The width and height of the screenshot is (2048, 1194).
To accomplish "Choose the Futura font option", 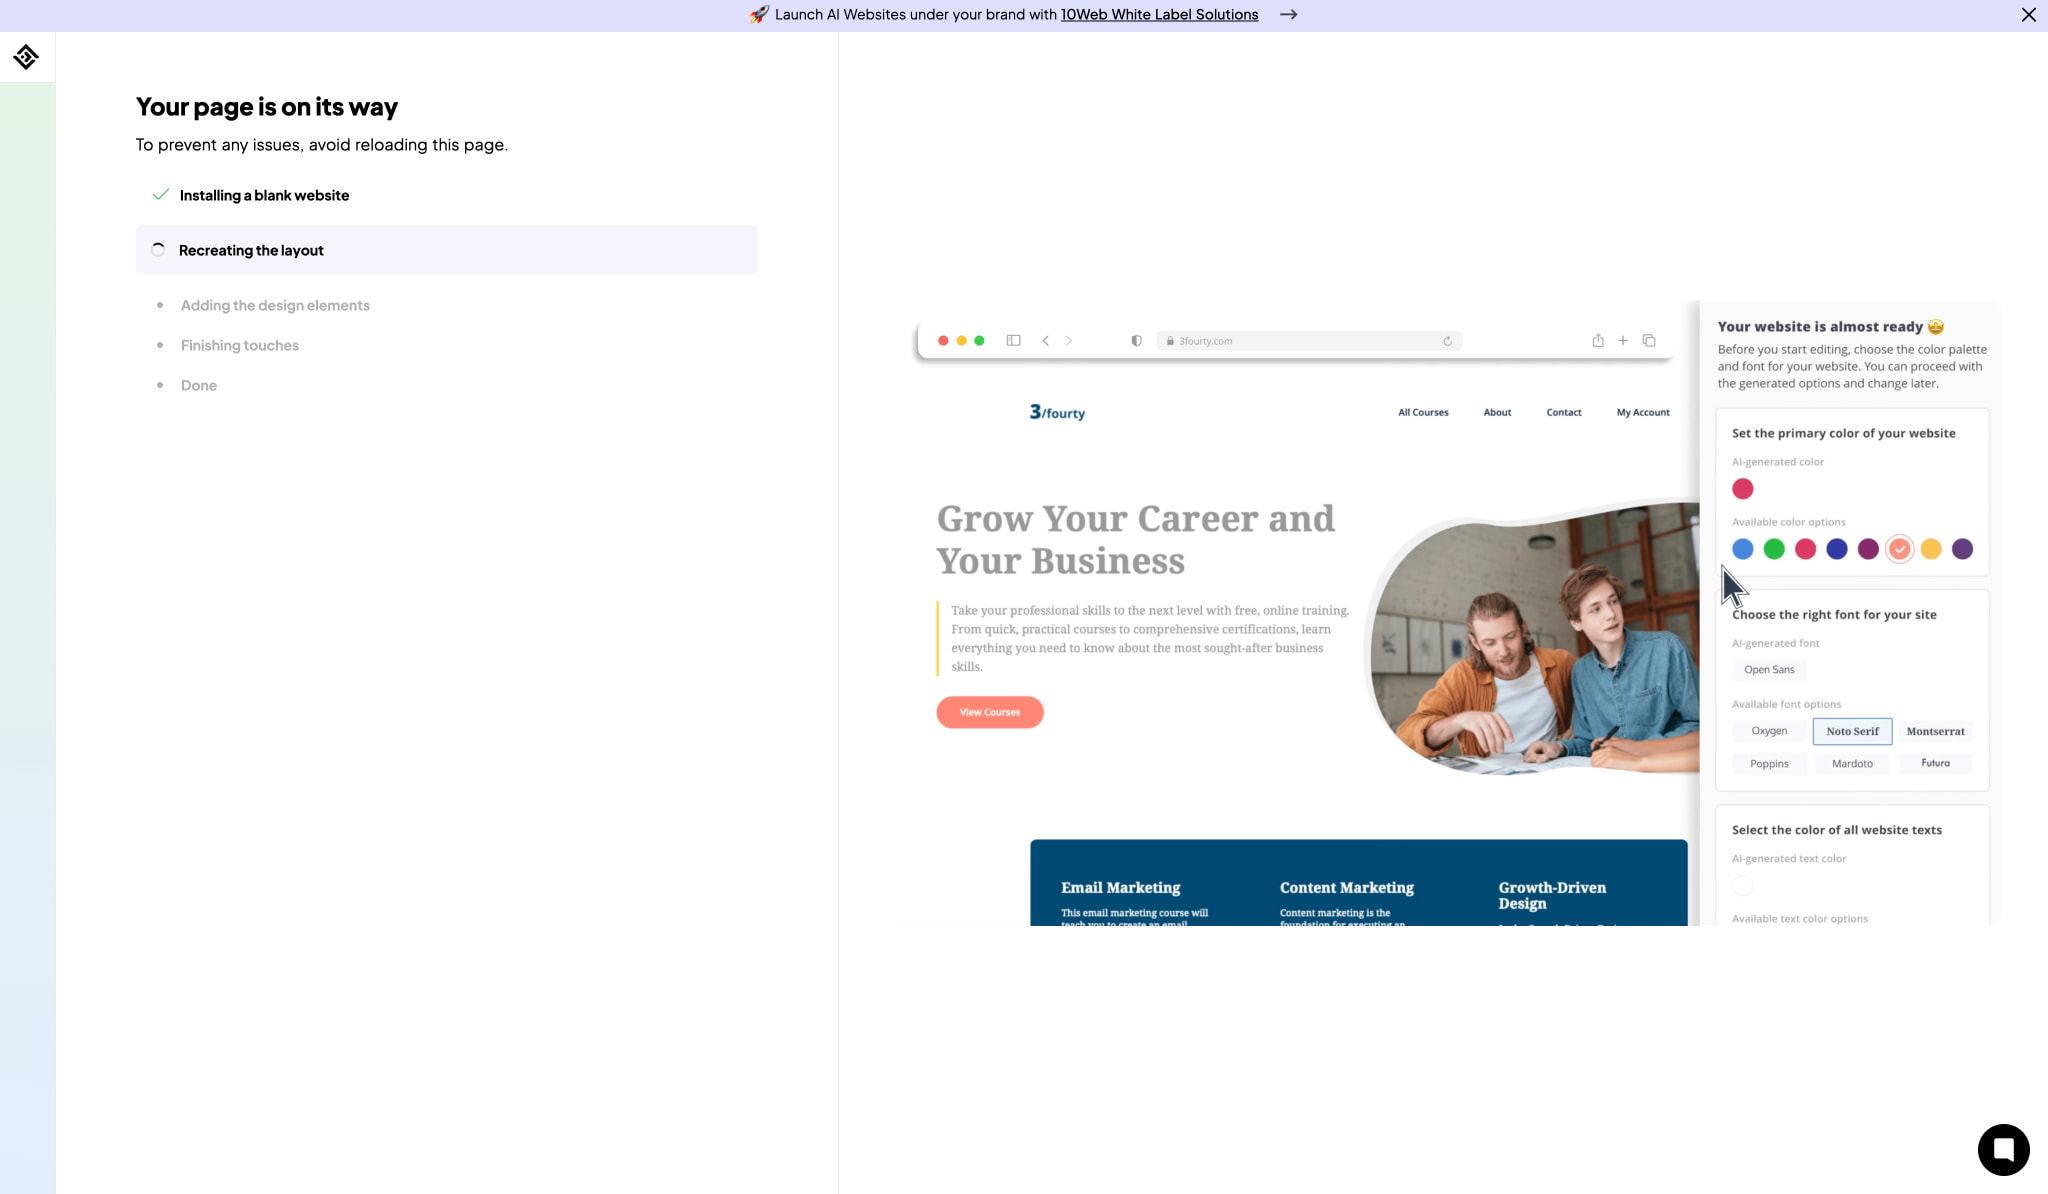I will (1935, 763).
